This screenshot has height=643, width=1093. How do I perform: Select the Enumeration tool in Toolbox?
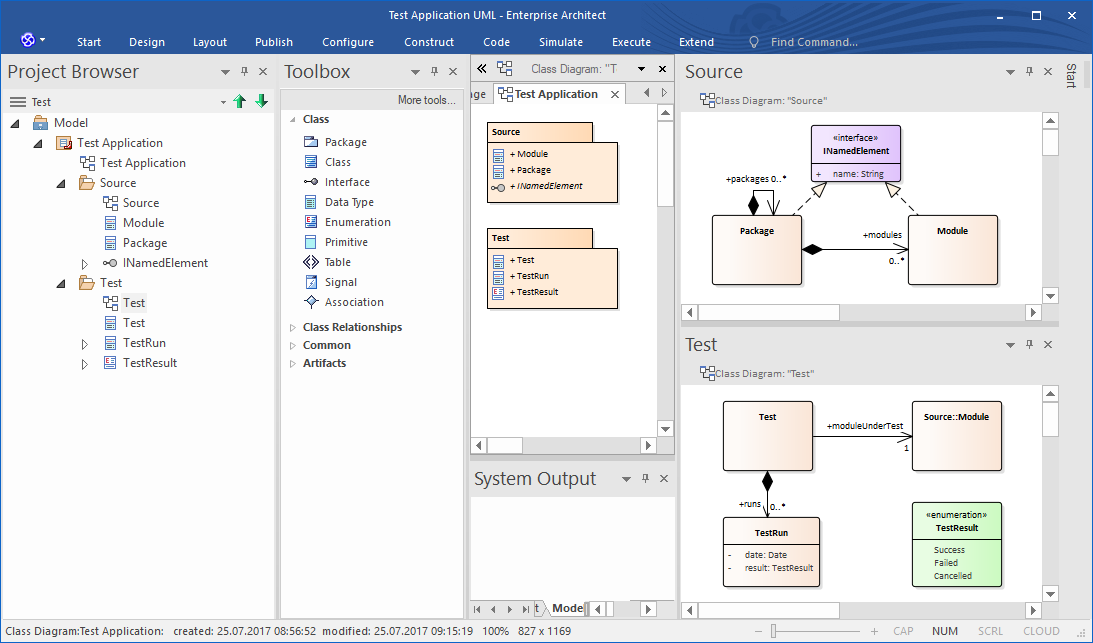[x=357, y=222]
